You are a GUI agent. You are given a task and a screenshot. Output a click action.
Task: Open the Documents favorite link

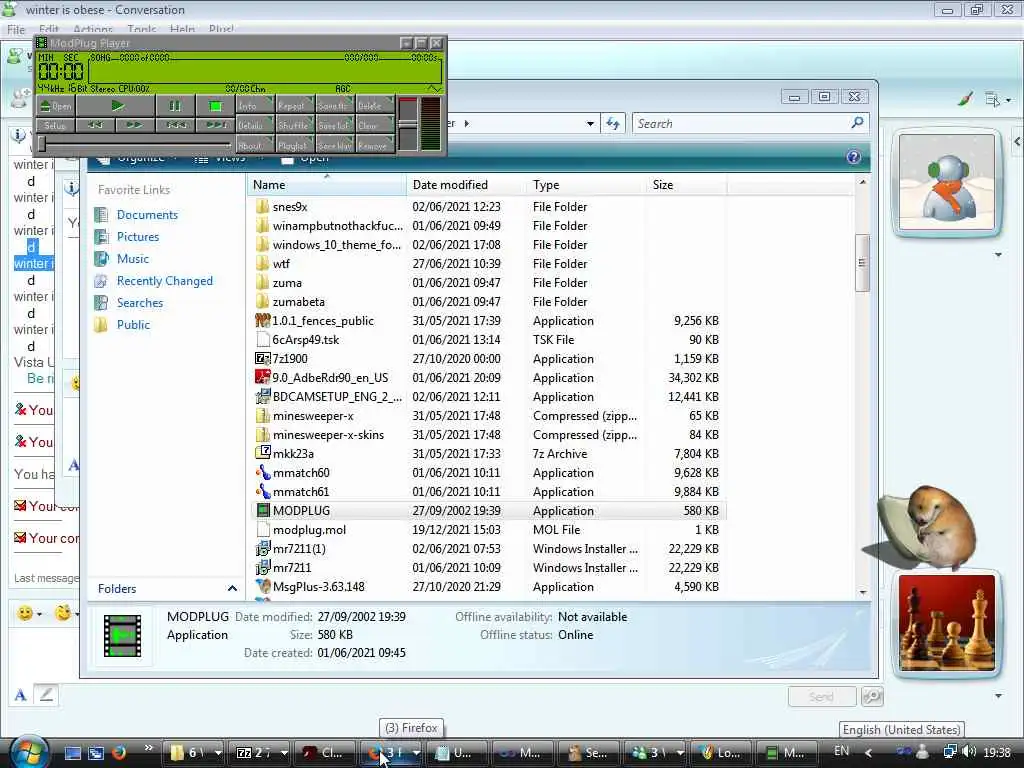click(x=147, y=215)
